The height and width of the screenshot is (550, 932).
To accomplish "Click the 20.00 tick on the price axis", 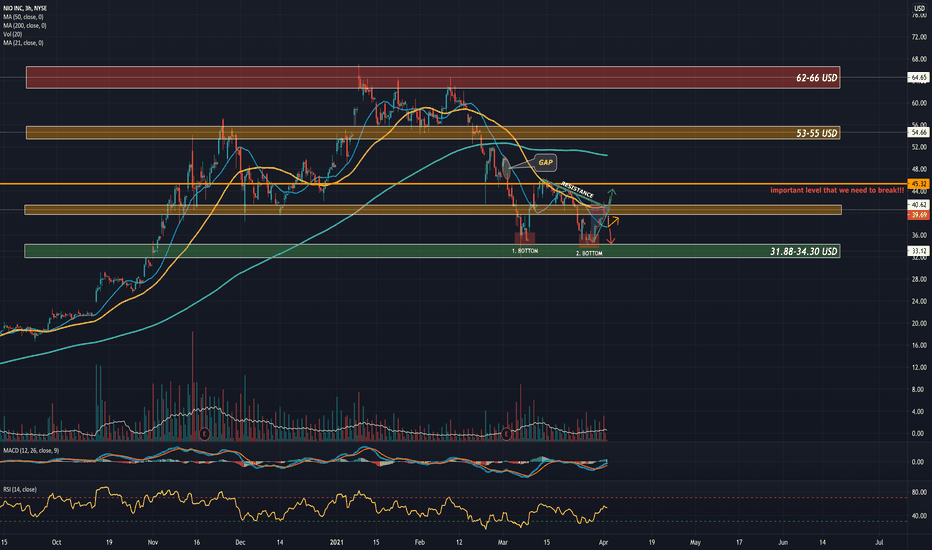I will pyautogui.click(x=918, y=323).
